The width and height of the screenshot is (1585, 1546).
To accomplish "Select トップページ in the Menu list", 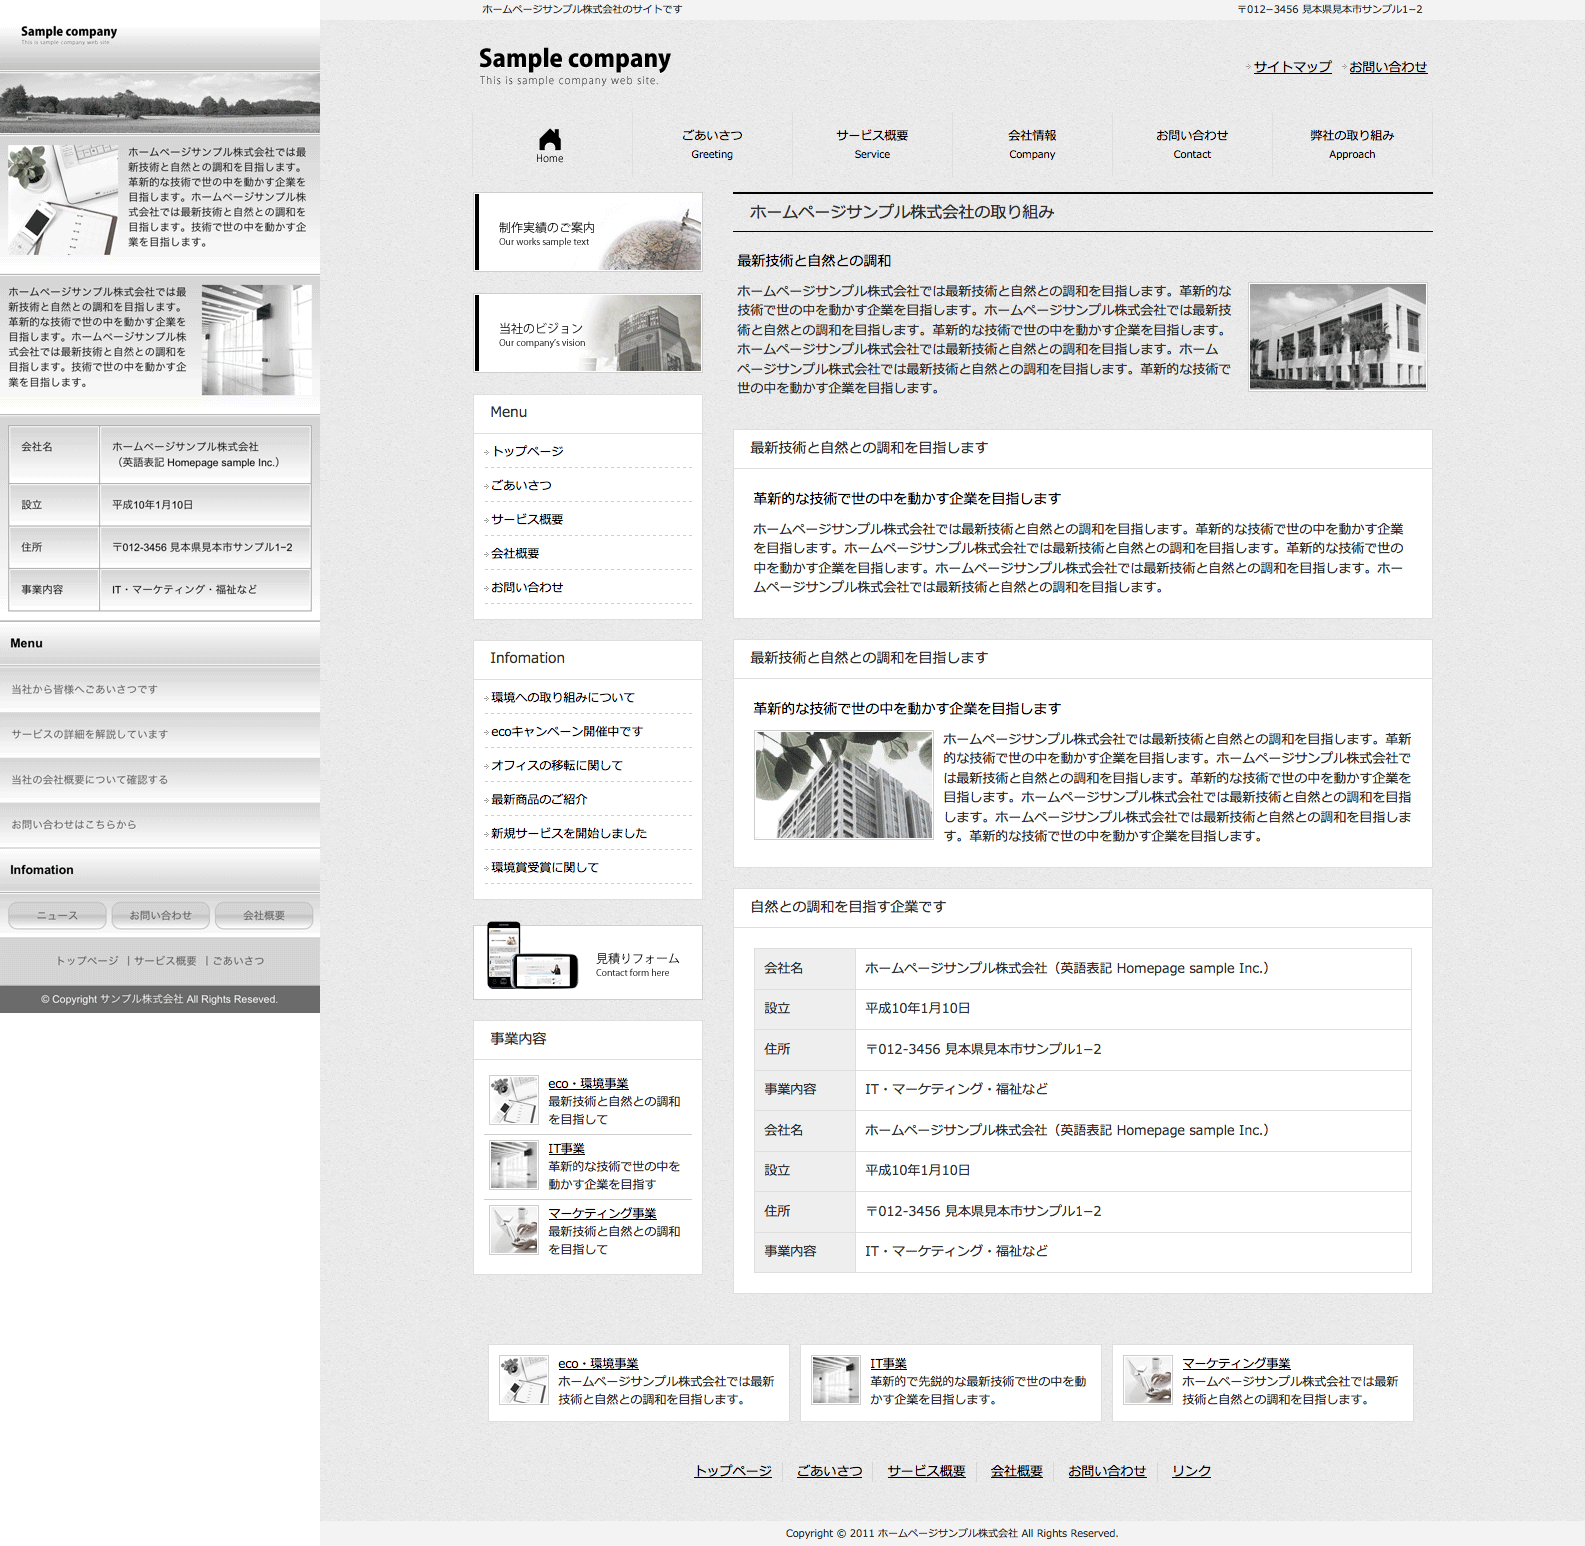I will point(527,451).
